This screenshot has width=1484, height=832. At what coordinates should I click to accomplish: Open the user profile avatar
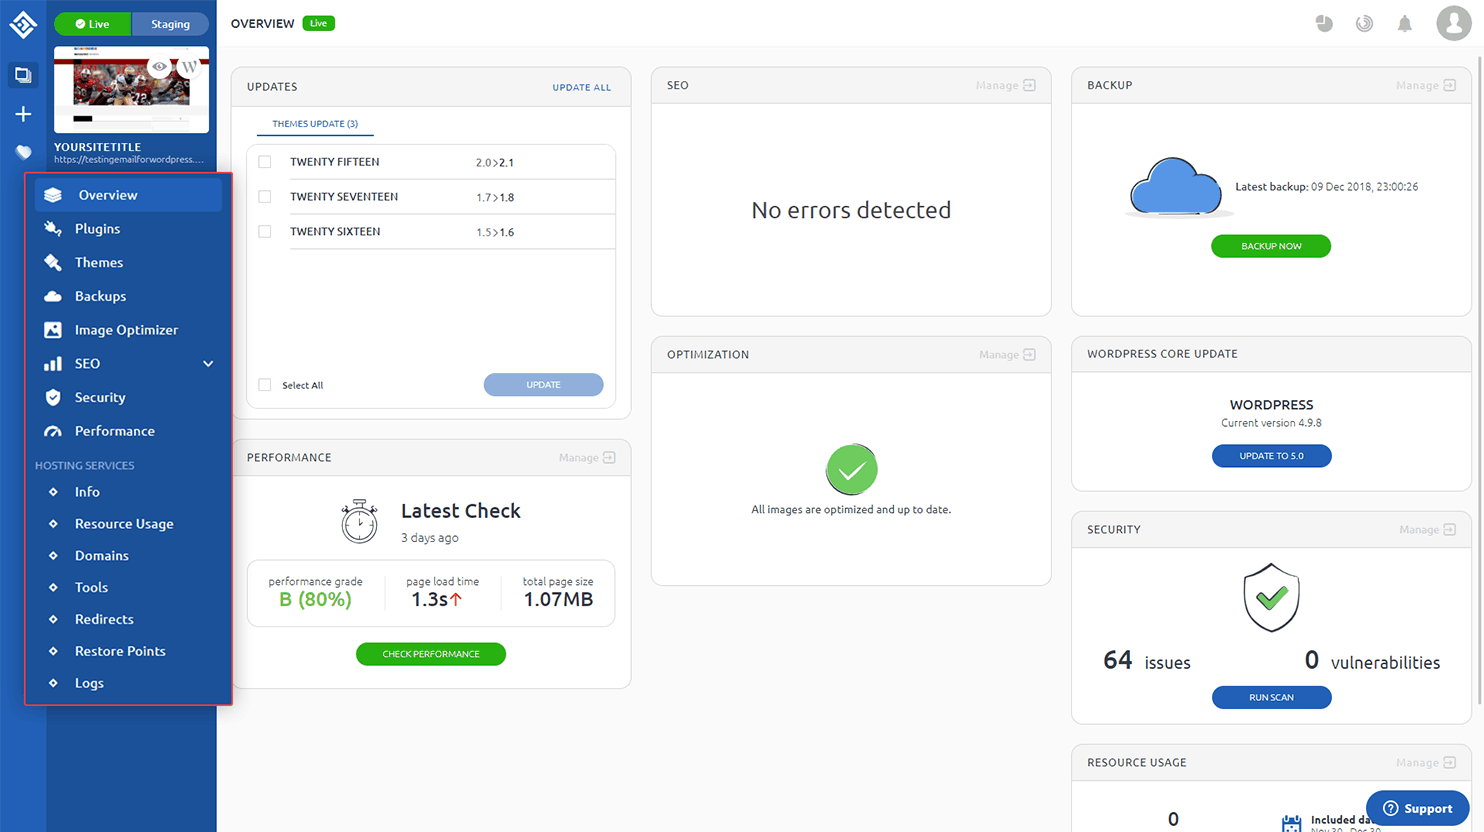[1453, 23]
